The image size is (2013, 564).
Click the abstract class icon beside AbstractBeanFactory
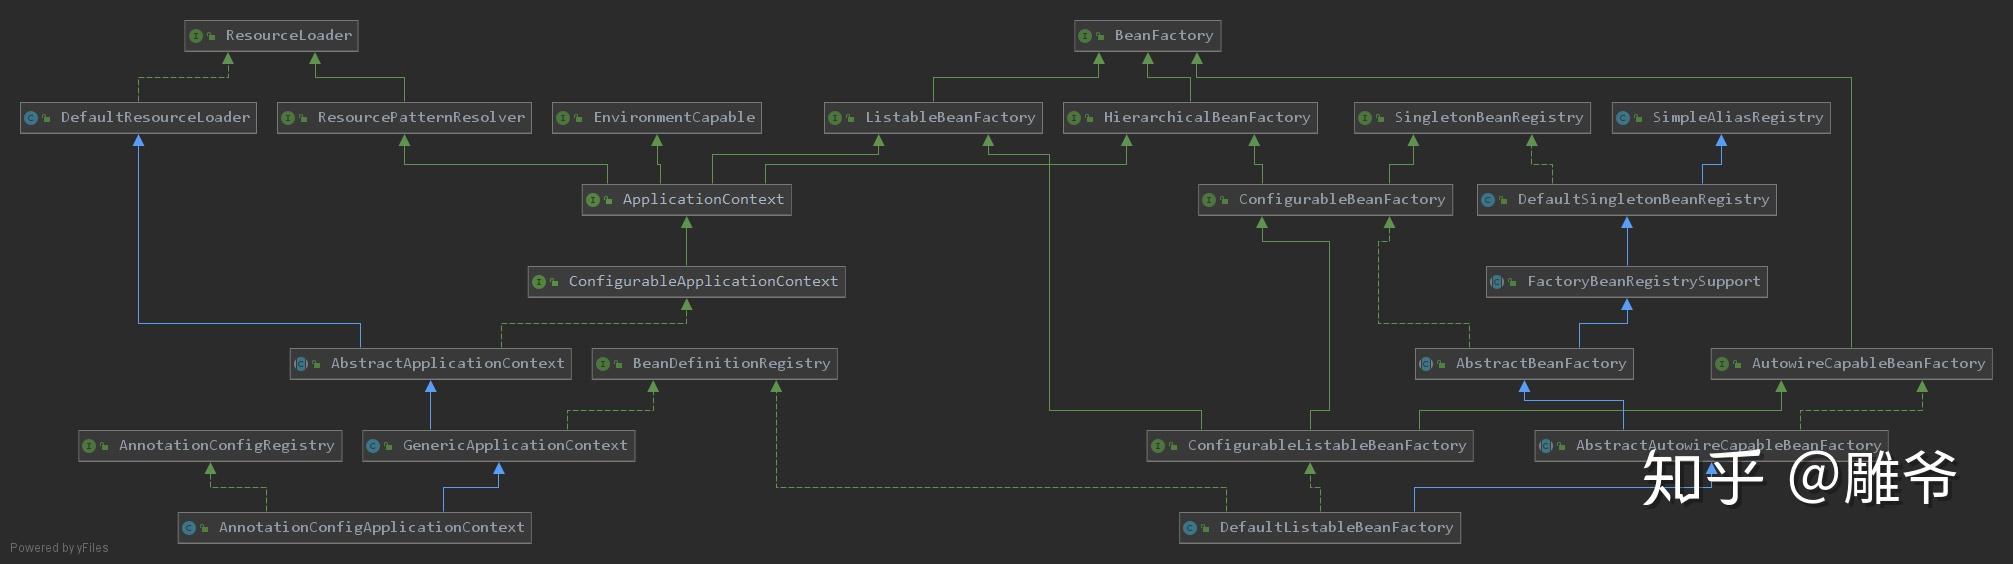coord(1426,364)
